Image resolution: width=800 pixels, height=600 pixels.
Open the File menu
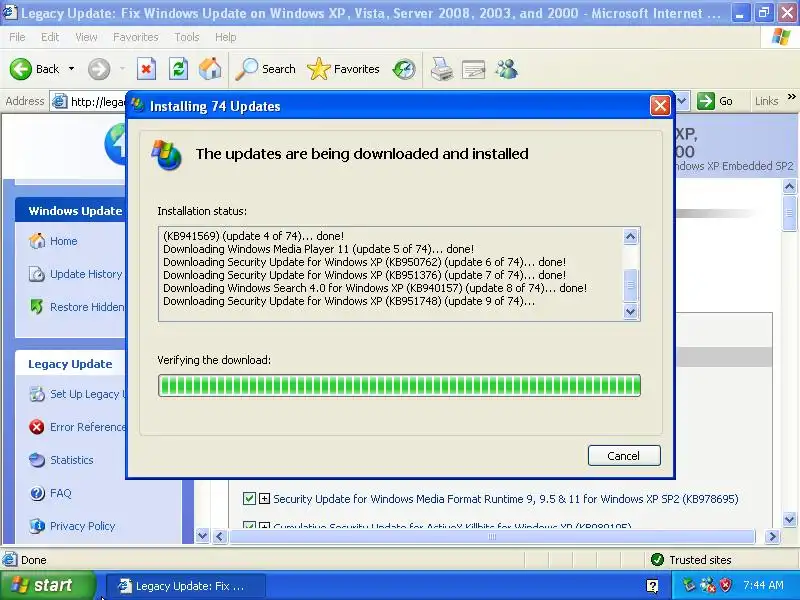tap(17, 37)
